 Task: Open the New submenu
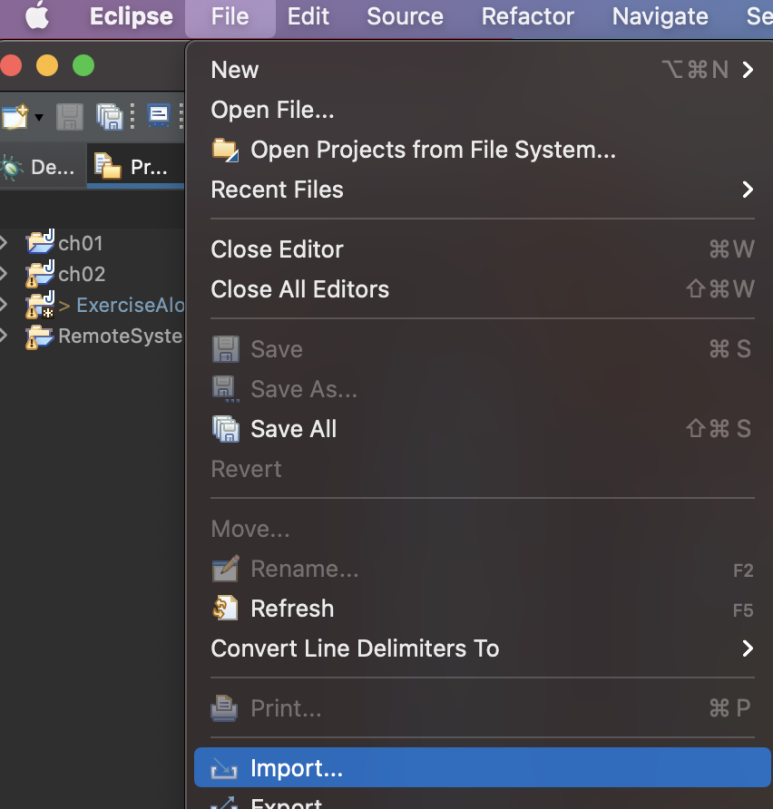[x=482, y=70]
